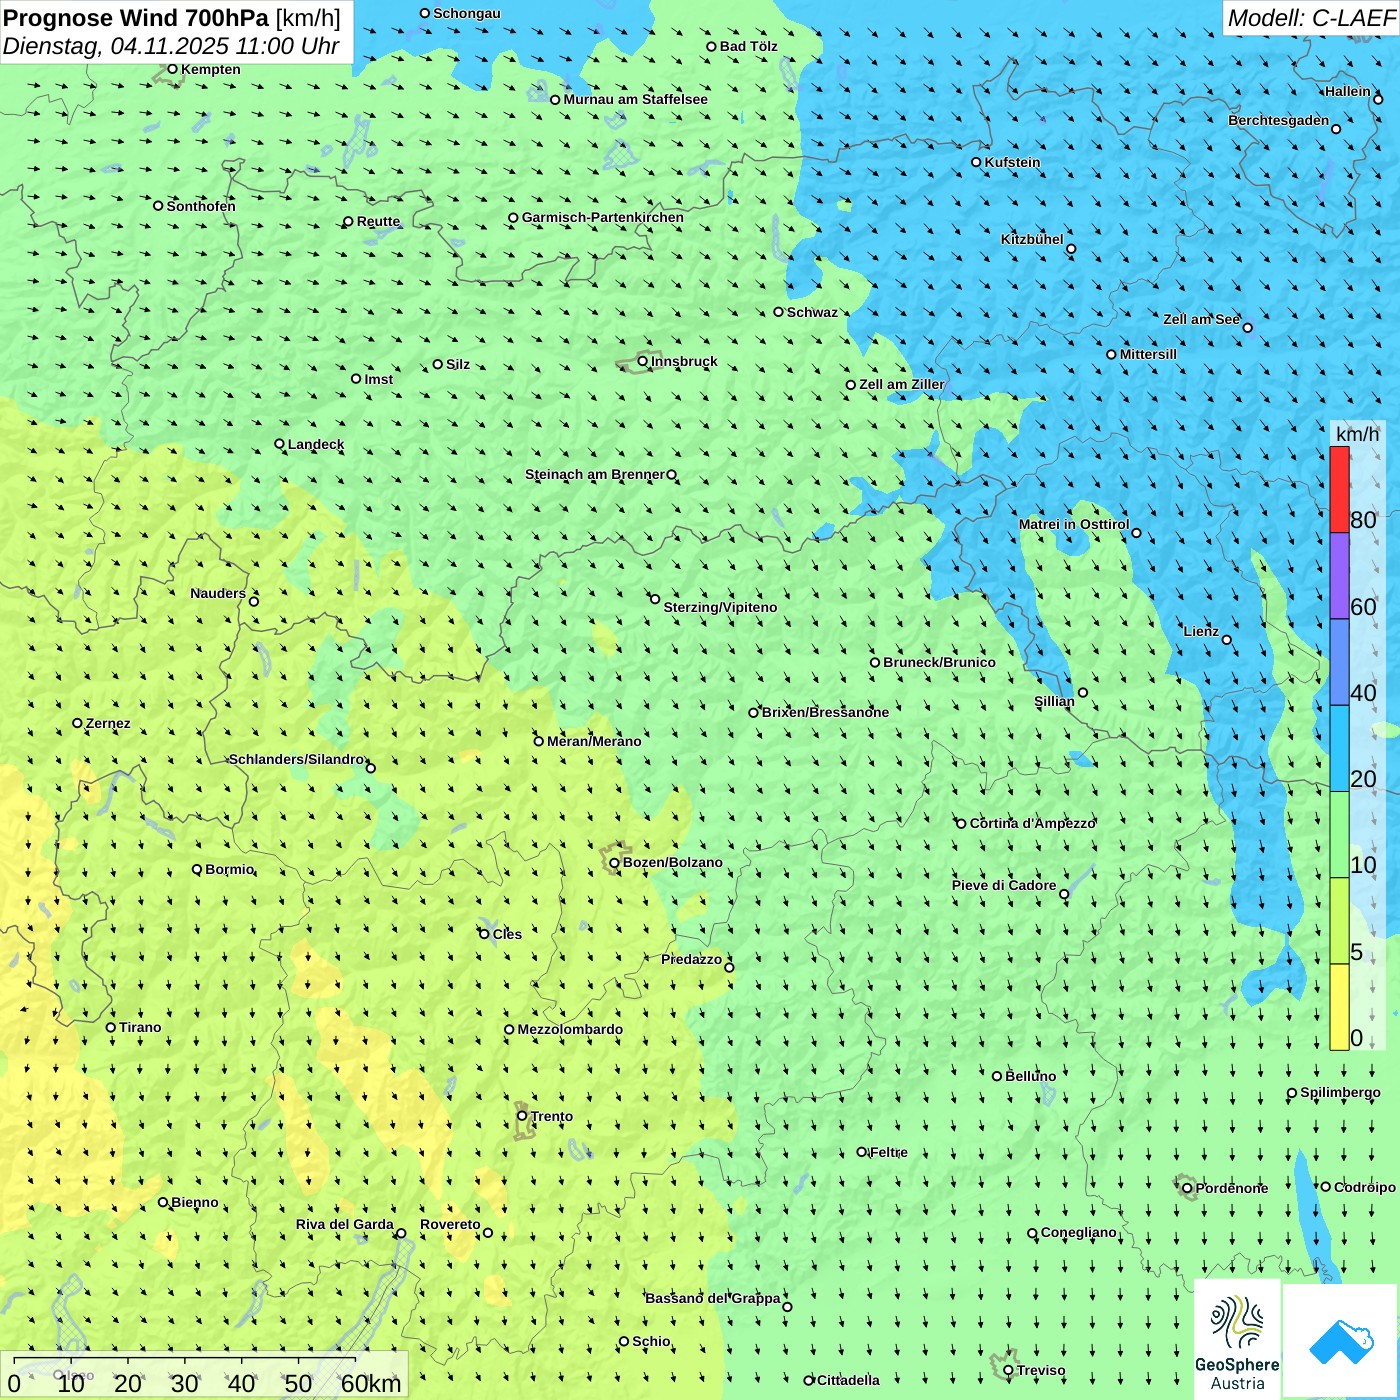Click the 'Nauders' label
Viewport: 1400px width, 1400px height.
(218, 593)
